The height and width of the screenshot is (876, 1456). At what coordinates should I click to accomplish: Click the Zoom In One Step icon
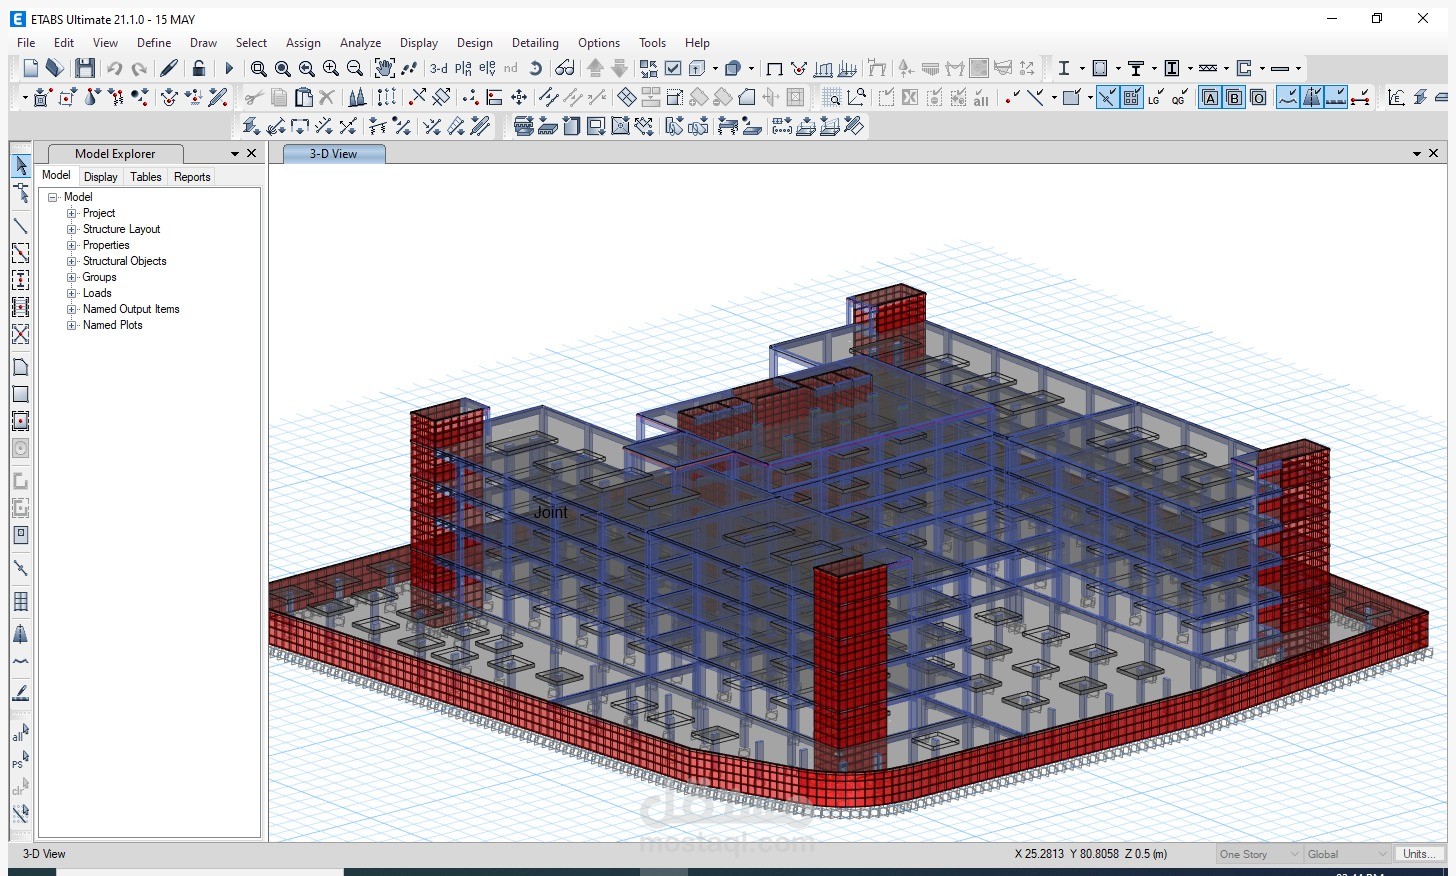[x=331, y=68]
